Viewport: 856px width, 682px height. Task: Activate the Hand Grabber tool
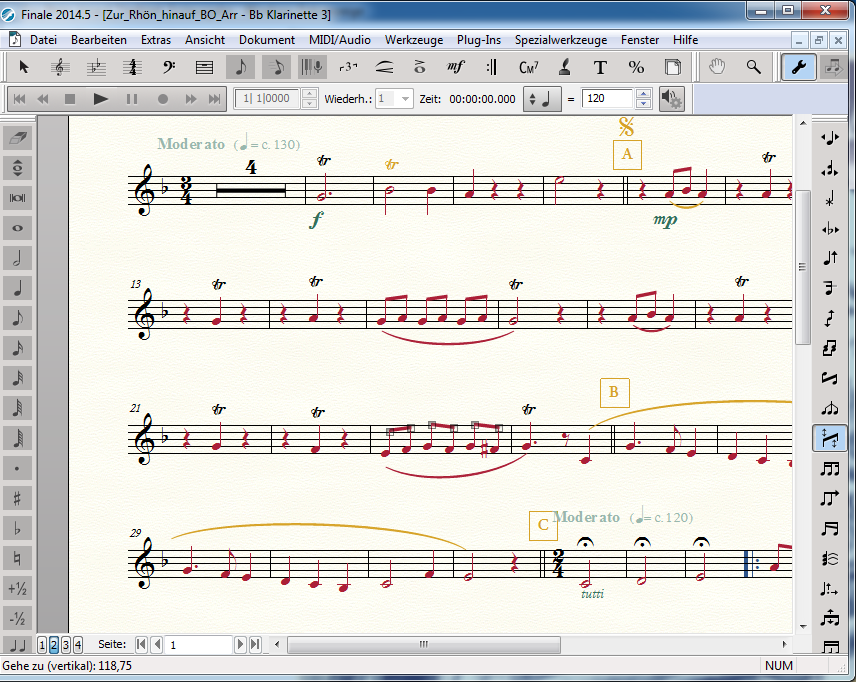tap(717, 67)
